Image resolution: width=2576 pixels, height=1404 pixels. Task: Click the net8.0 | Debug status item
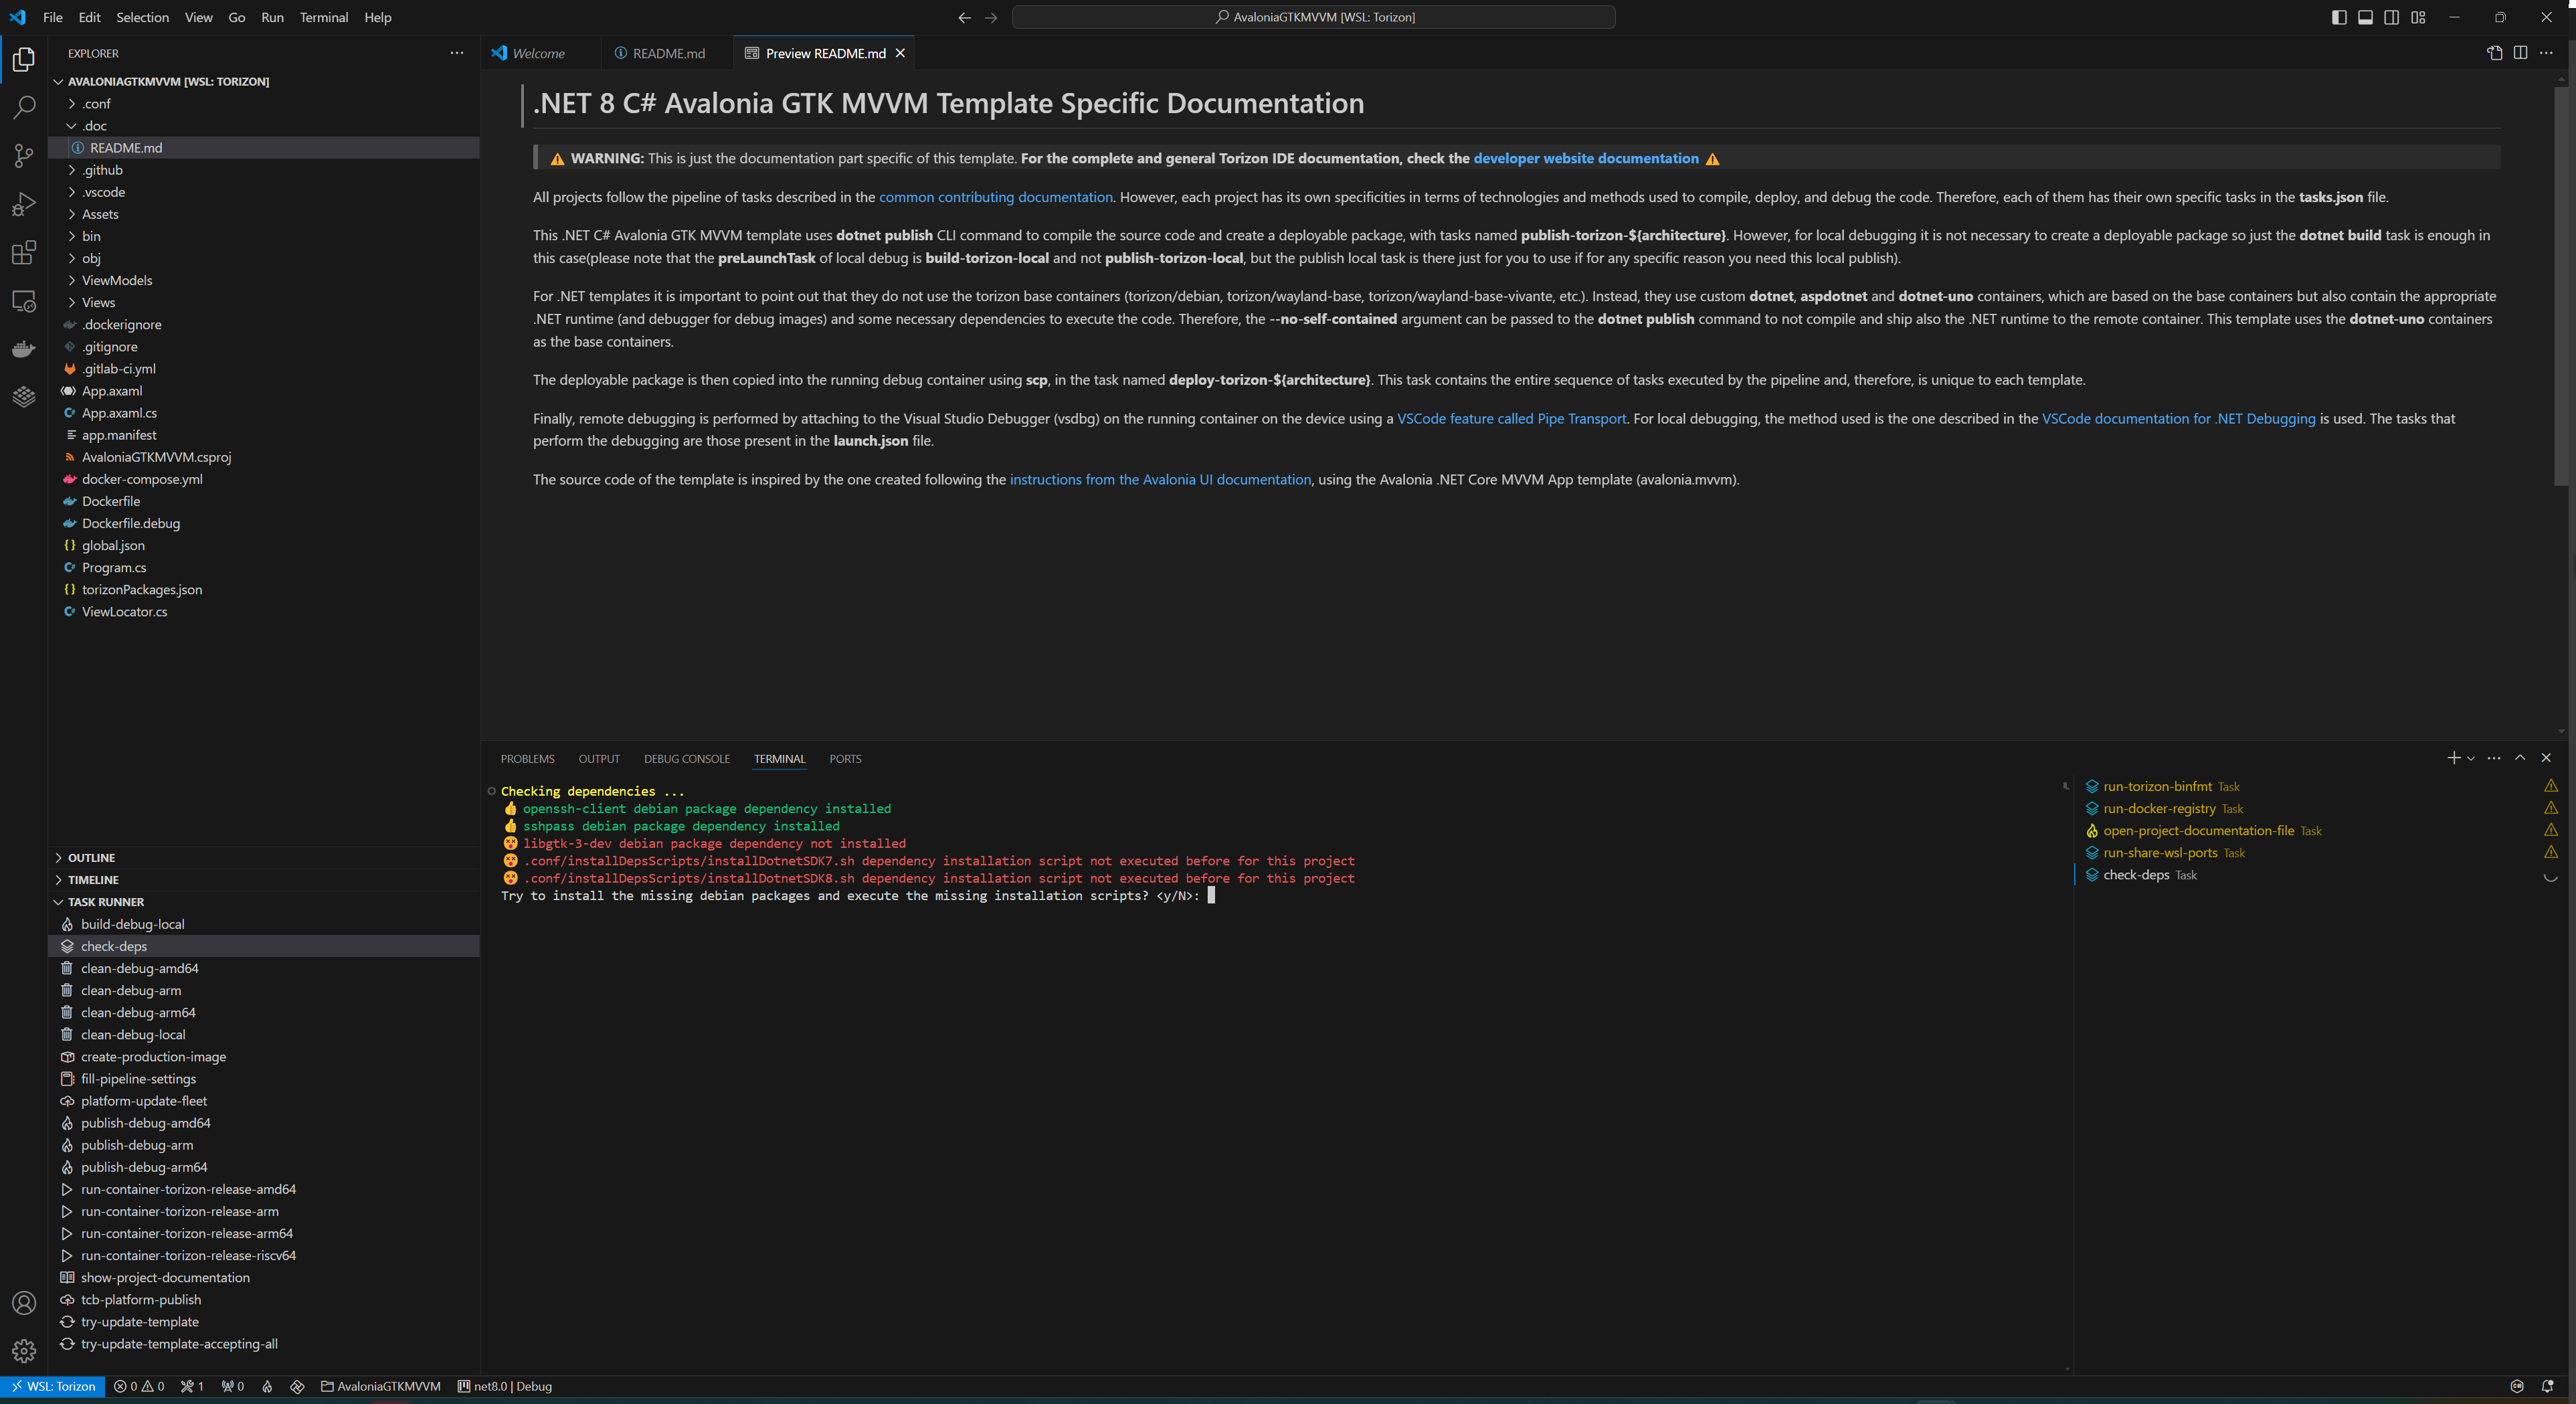[505, 1386]
